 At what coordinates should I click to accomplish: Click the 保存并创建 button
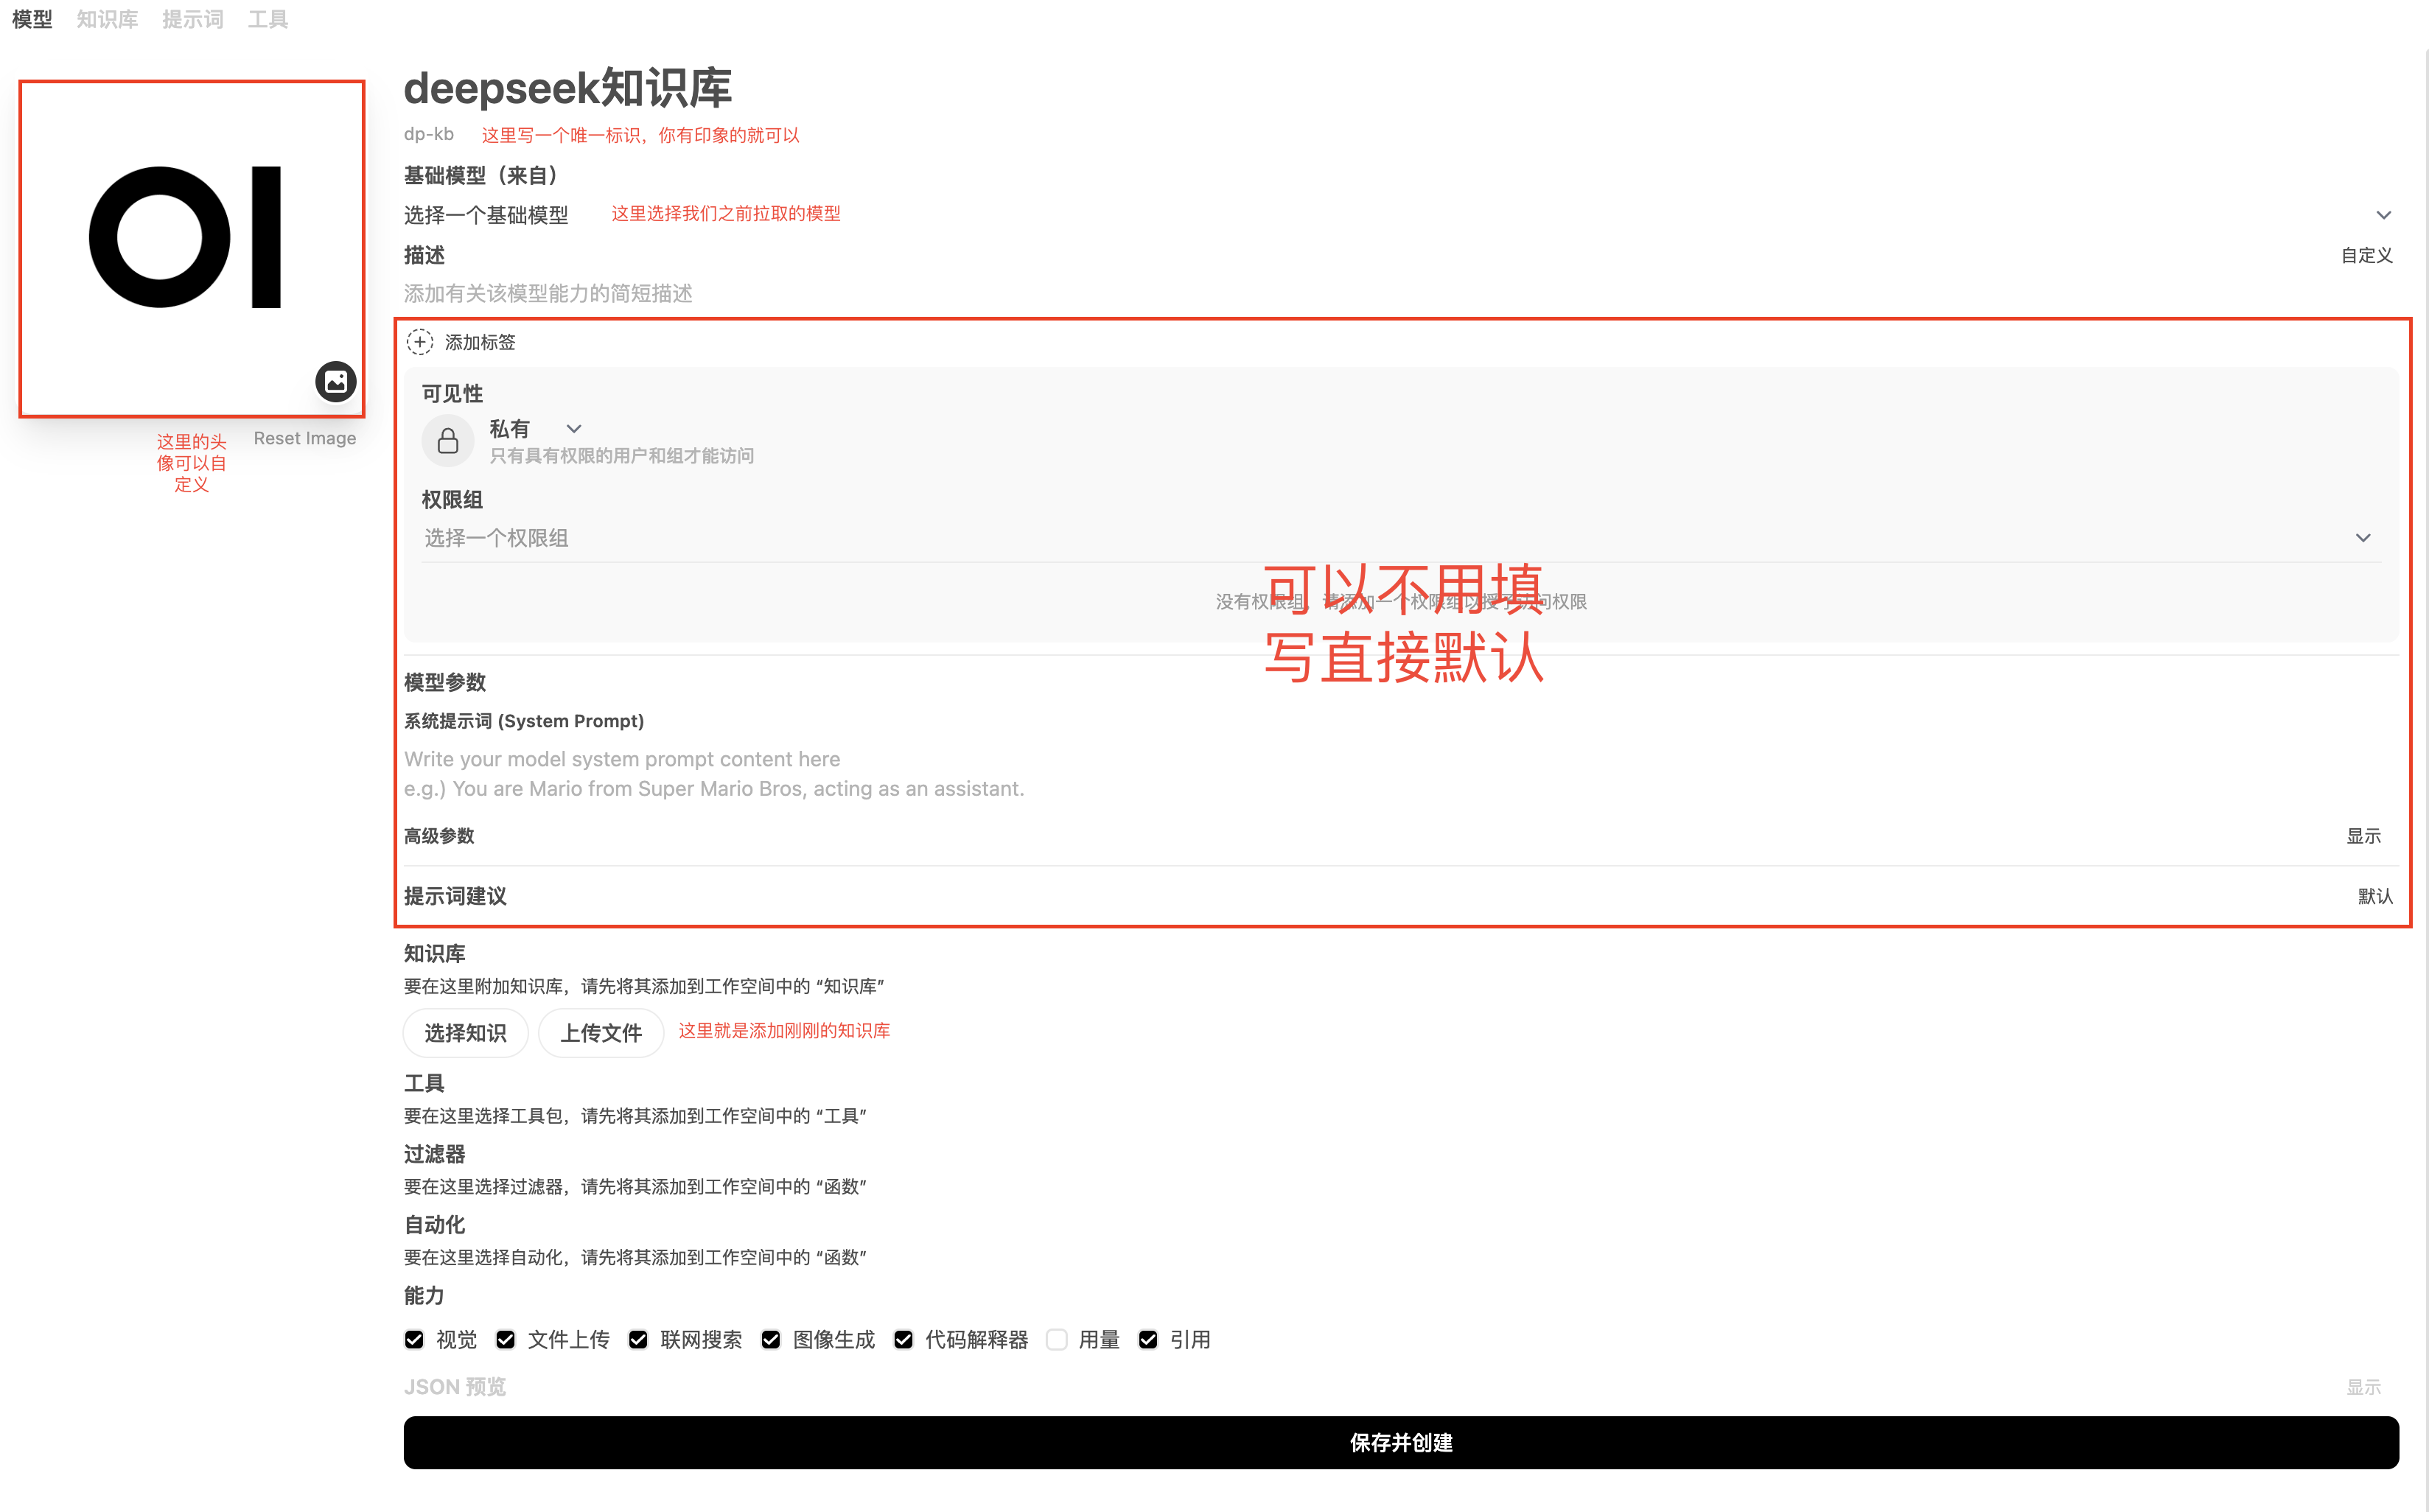point(1401,1442)
